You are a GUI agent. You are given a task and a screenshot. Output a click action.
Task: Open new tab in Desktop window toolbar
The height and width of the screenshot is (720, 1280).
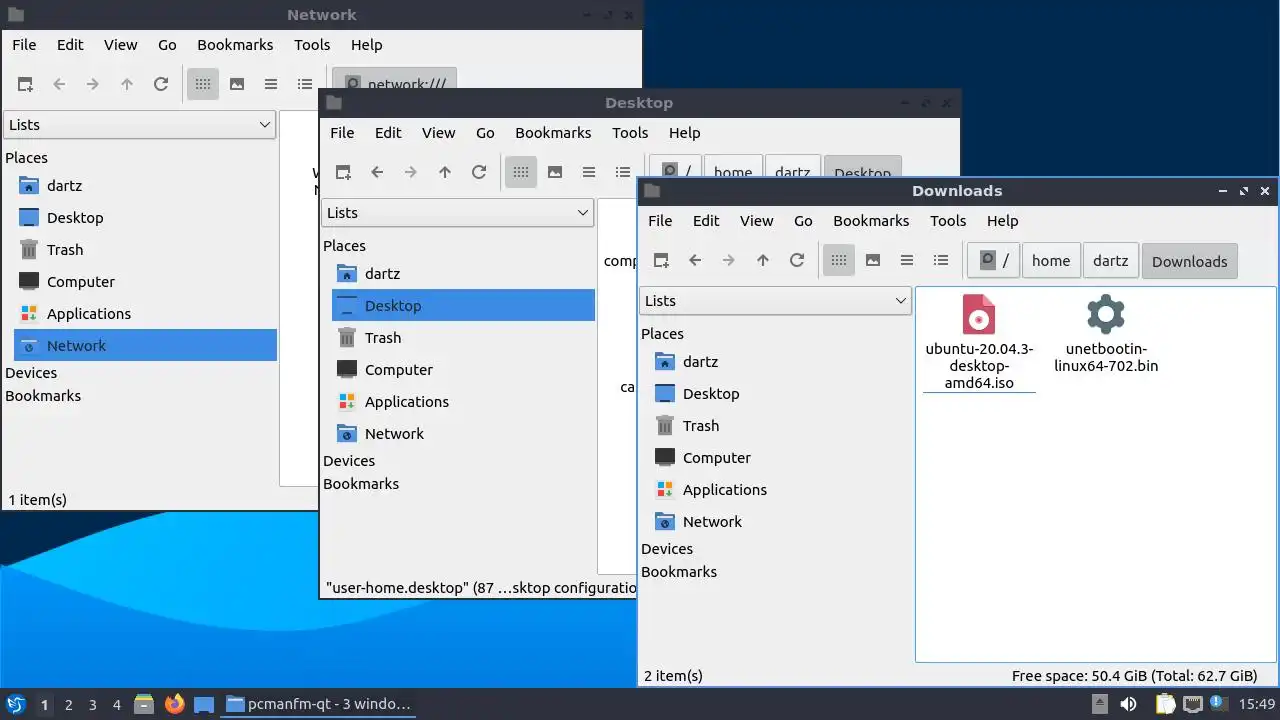pos(343,172)
